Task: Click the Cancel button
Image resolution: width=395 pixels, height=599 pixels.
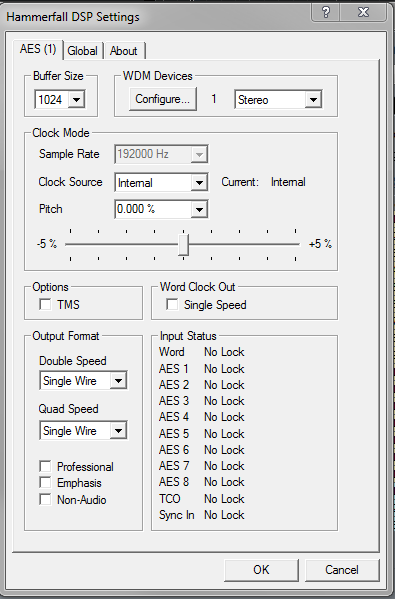Action: coord(342,570)
